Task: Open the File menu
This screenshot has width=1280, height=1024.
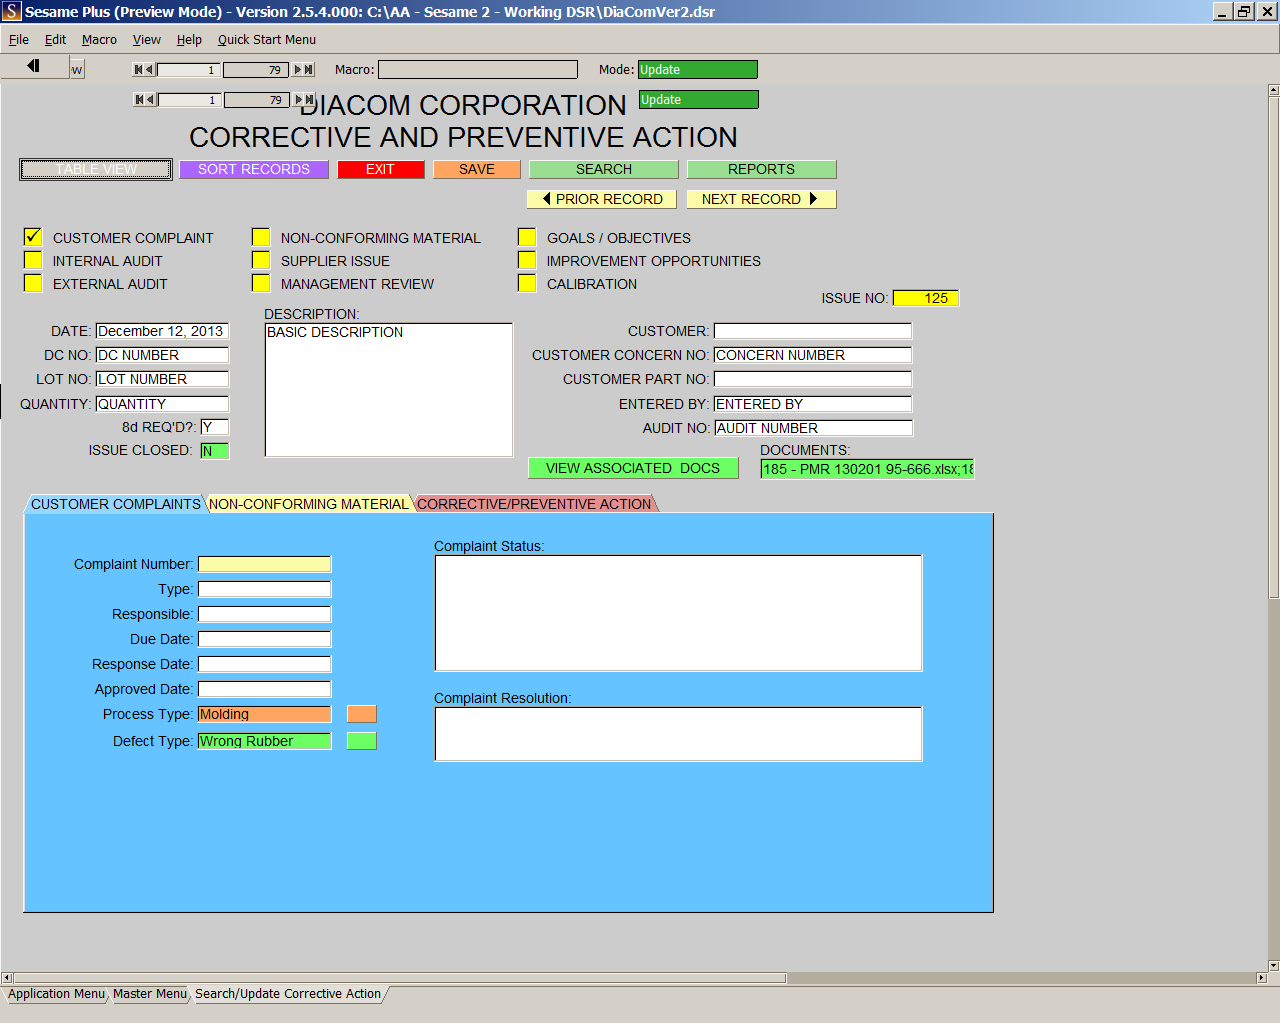Action: (19, 40)
